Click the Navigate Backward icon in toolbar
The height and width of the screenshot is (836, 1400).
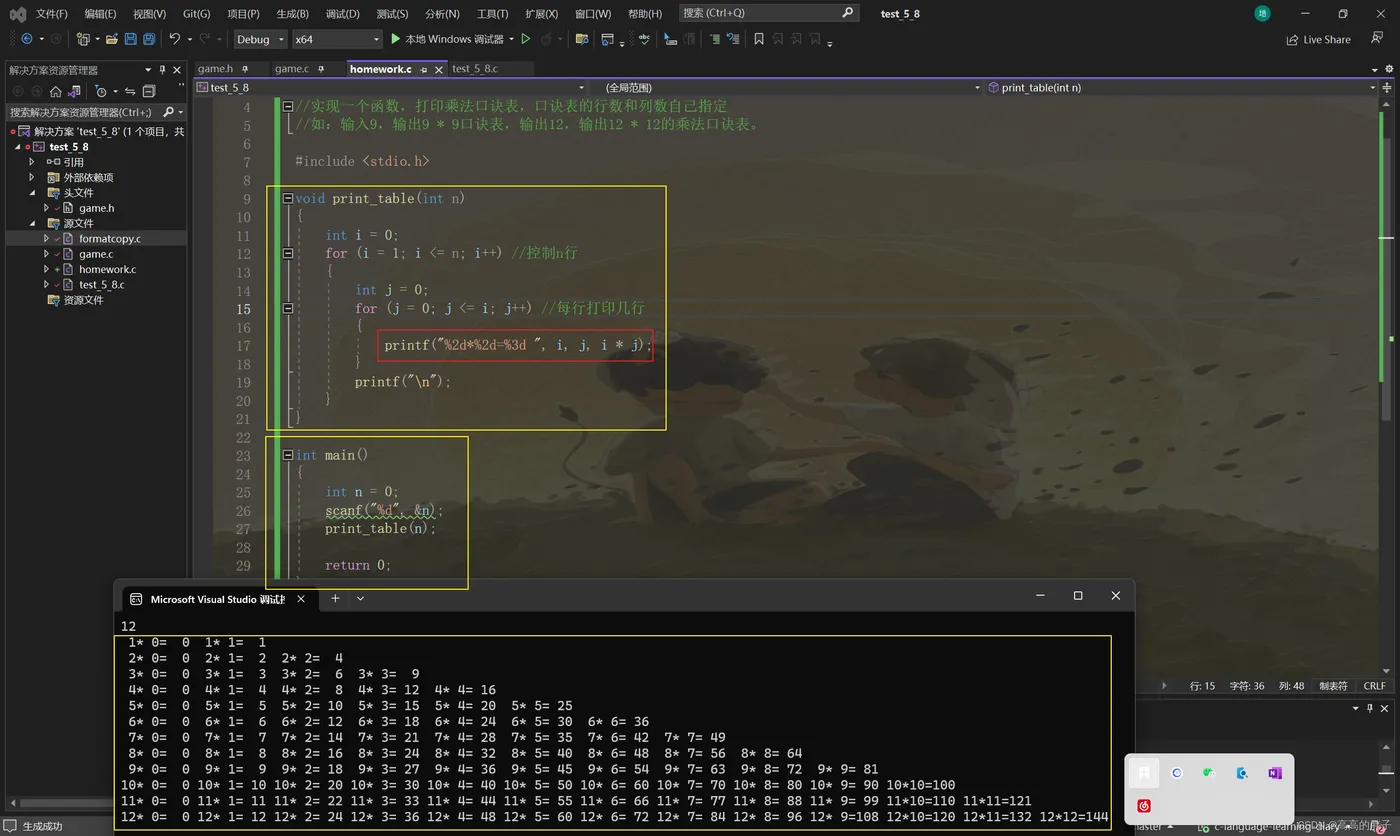26,39
